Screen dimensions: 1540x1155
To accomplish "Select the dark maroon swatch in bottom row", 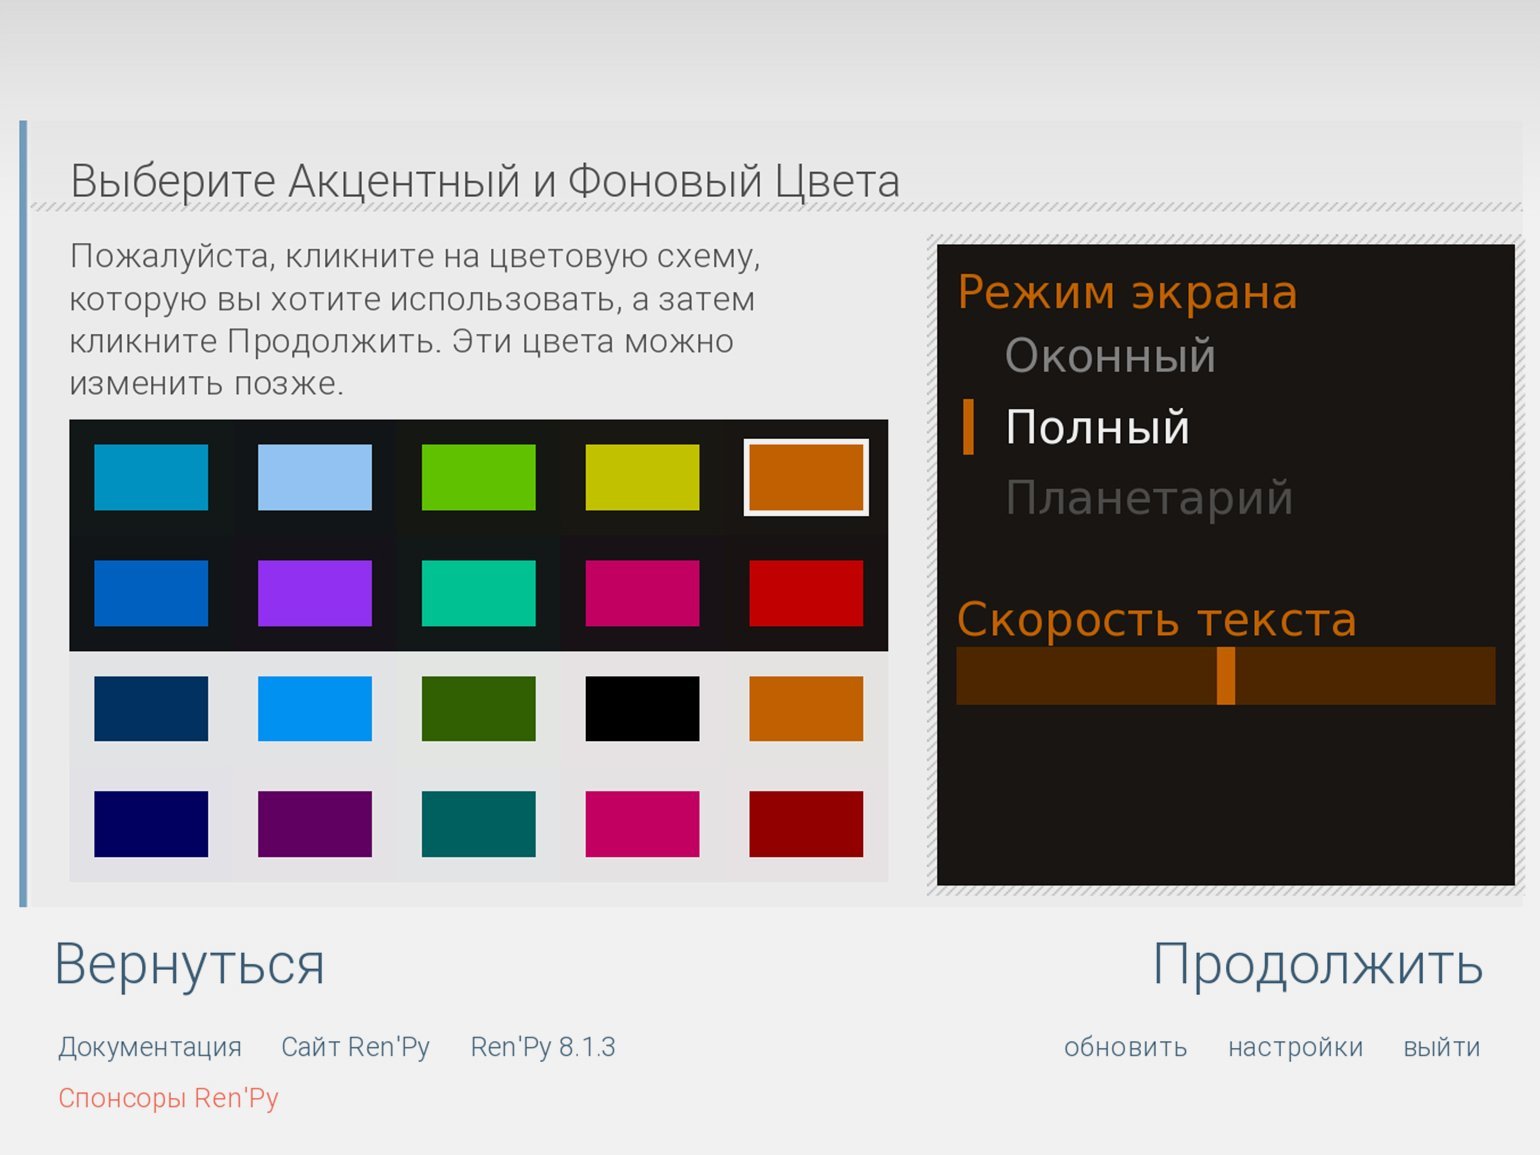I will point(805,824).
